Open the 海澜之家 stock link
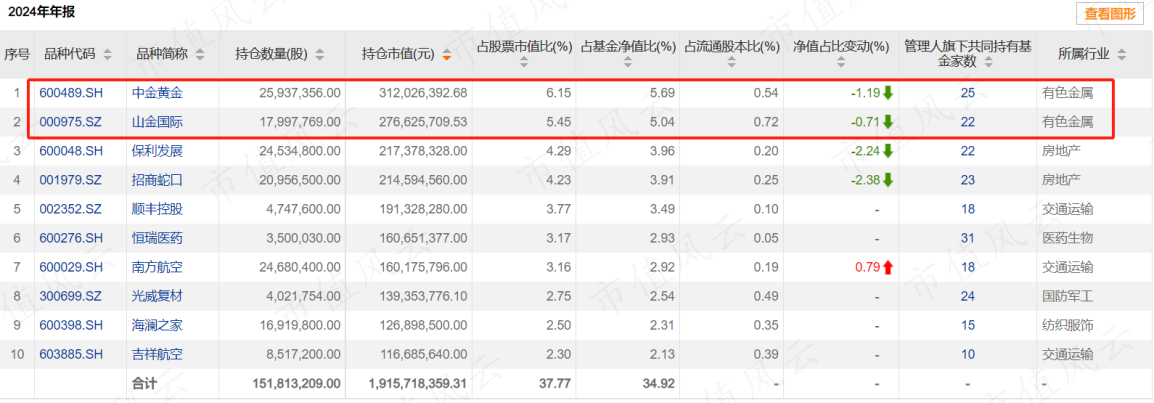 [x=157, y=325]
